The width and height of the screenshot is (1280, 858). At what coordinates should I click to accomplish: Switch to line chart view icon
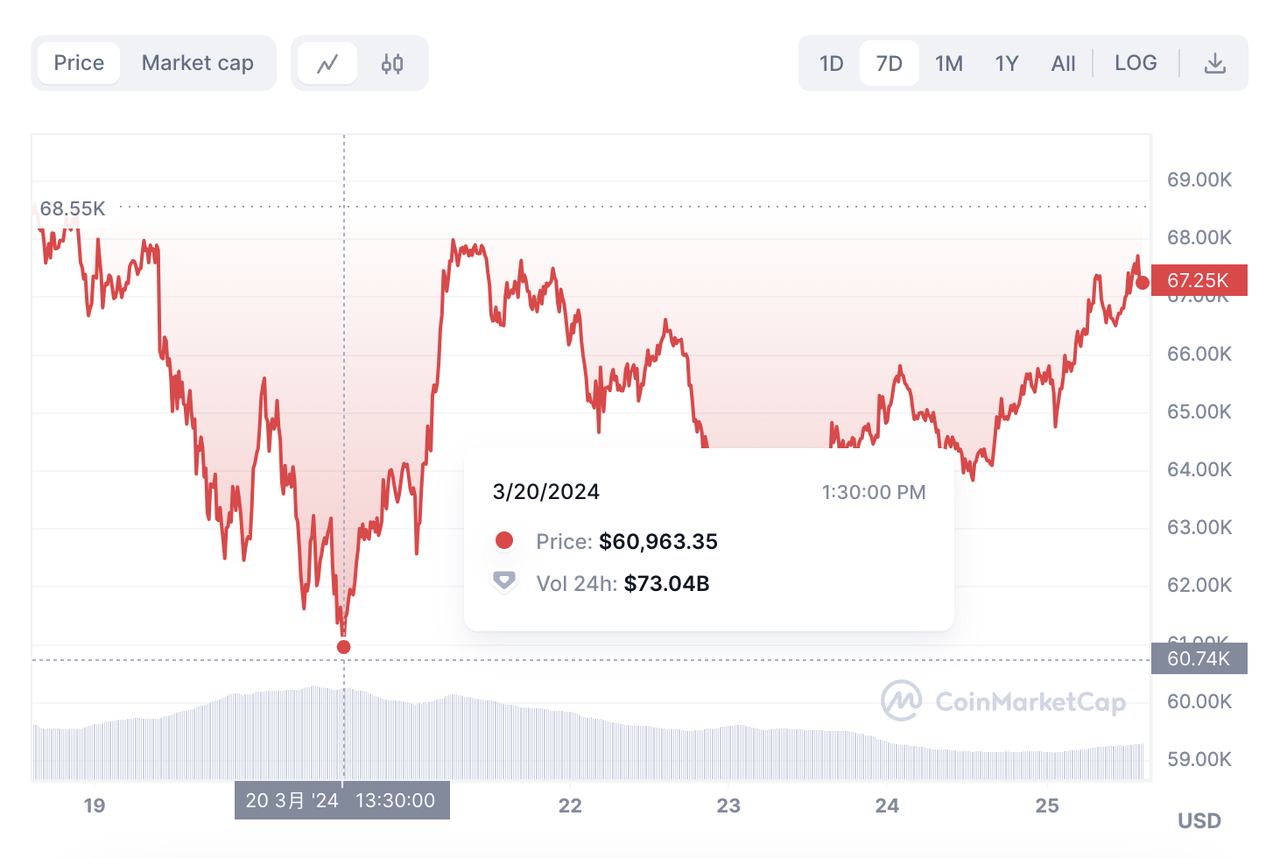coord(327,64)
